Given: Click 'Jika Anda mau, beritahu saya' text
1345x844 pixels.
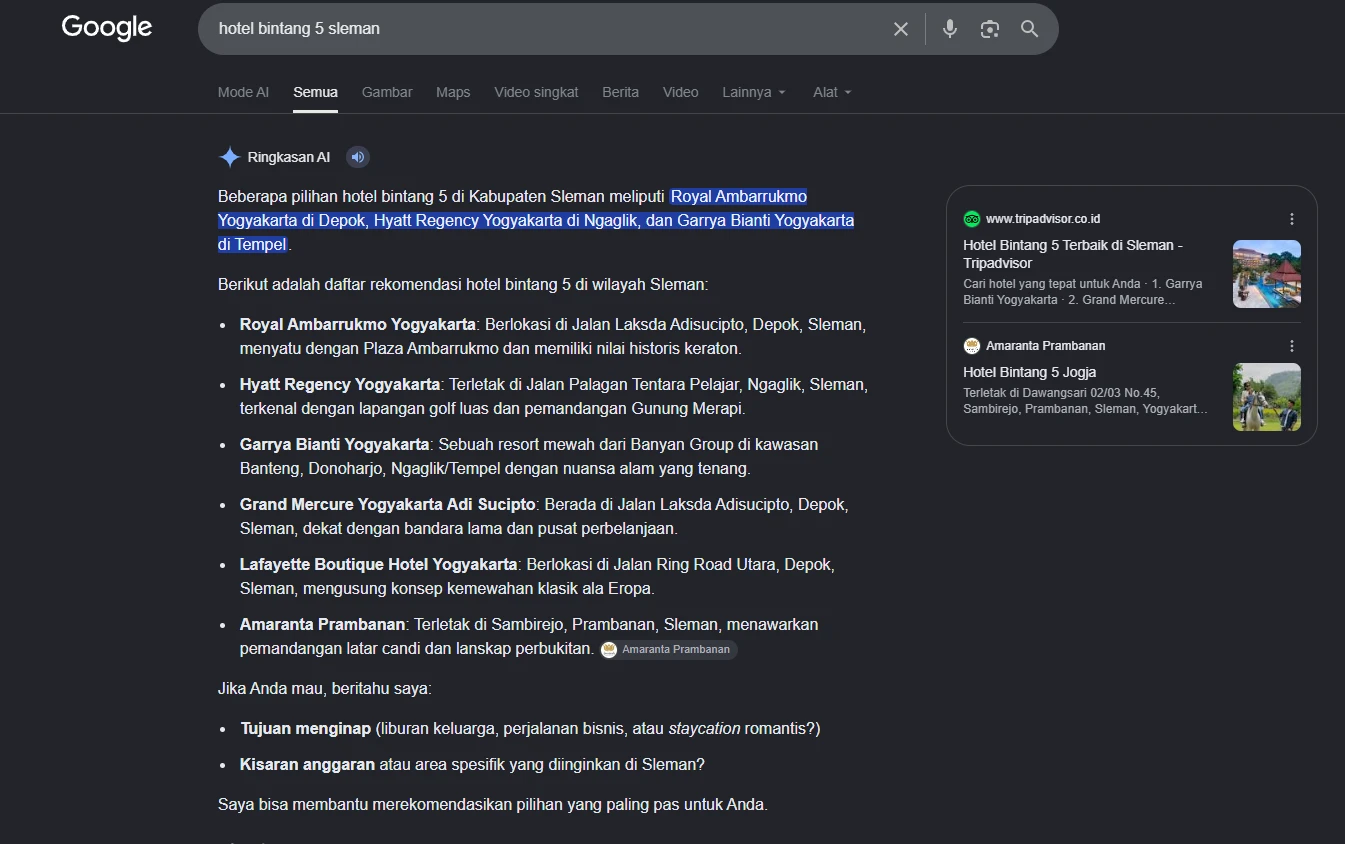Looking at the screenshot, I should point(325,689).
